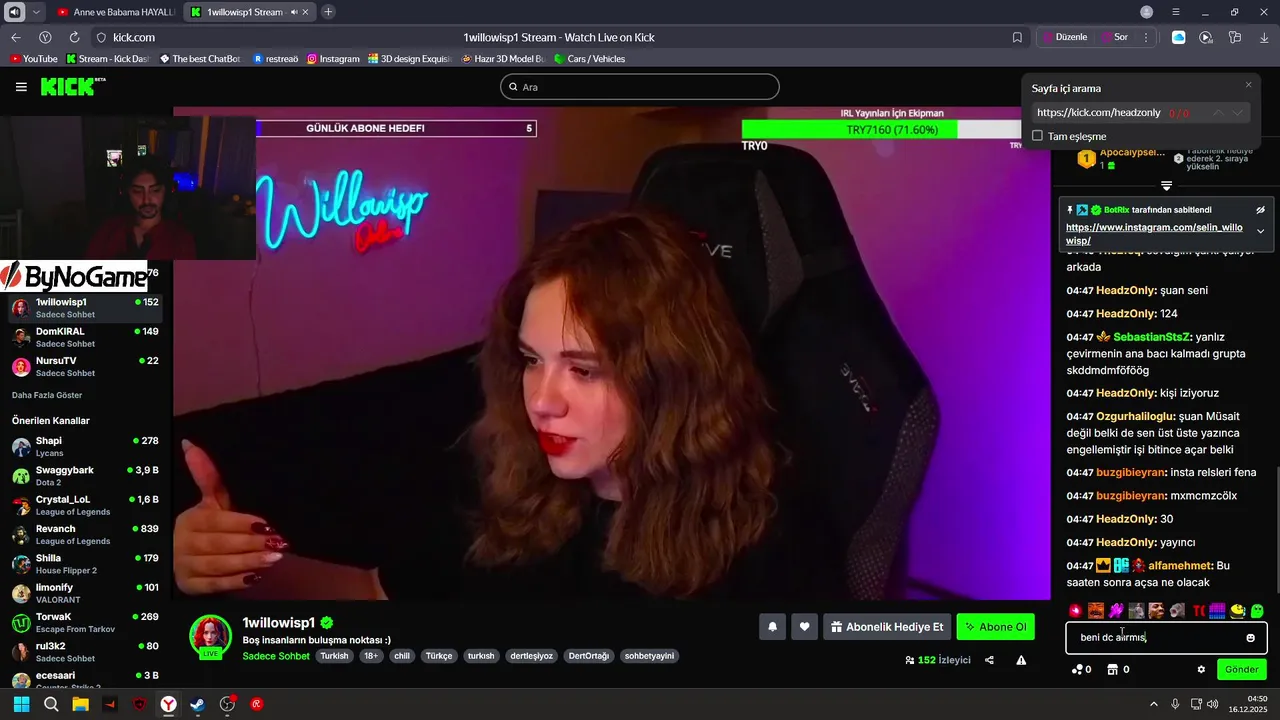The image size is (1280, 720).
Task: Open the Instagram bookmark
Action: click(333, 59)
